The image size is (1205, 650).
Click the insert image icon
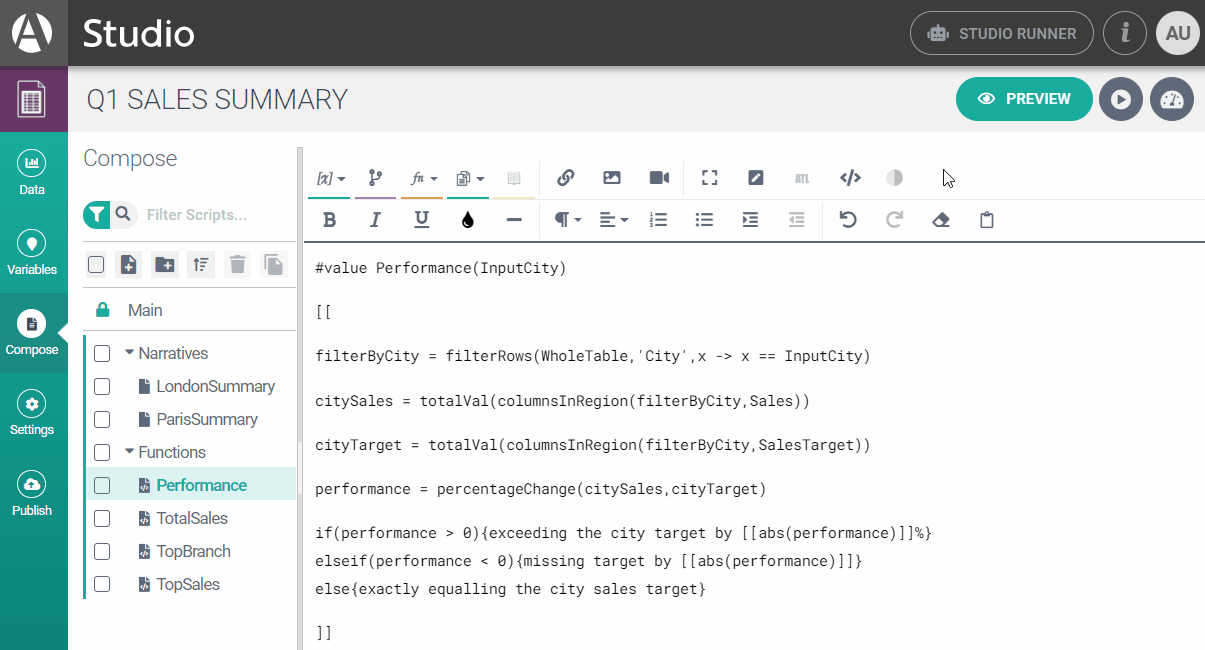click(x=612, y=178)
